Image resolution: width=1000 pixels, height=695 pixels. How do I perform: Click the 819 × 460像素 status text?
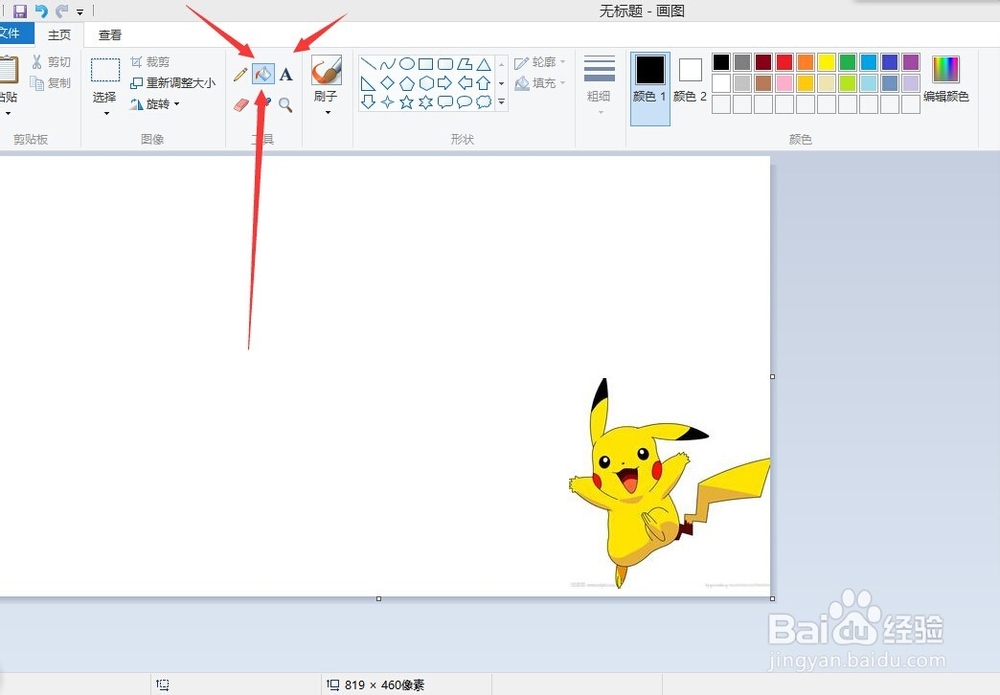(384, 685)
